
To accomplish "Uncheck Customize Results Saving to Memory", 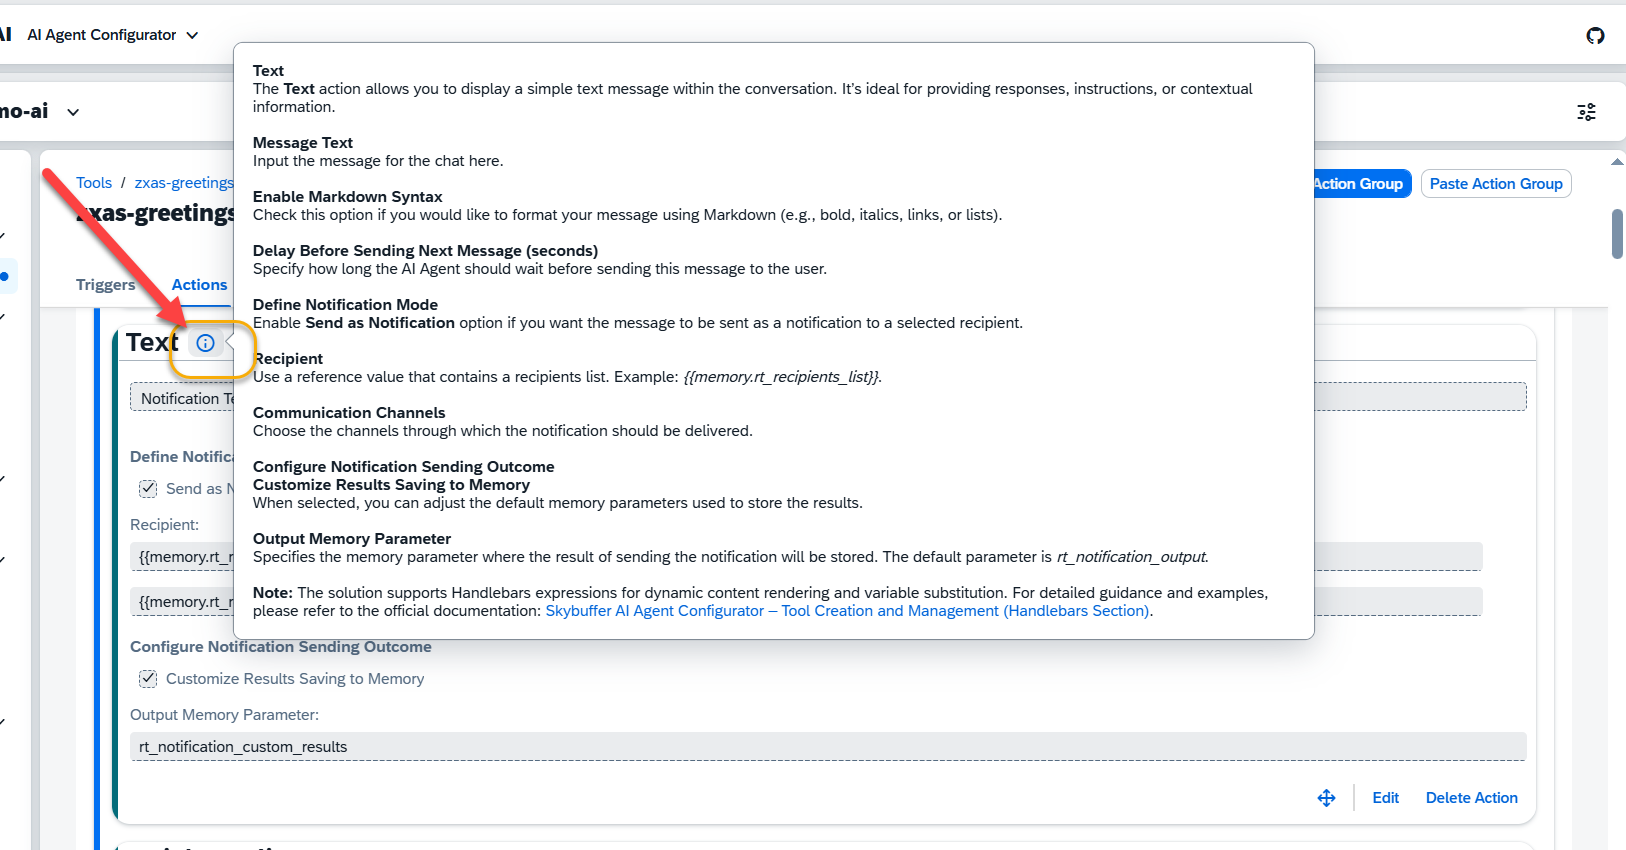I will tap(148, 679).
